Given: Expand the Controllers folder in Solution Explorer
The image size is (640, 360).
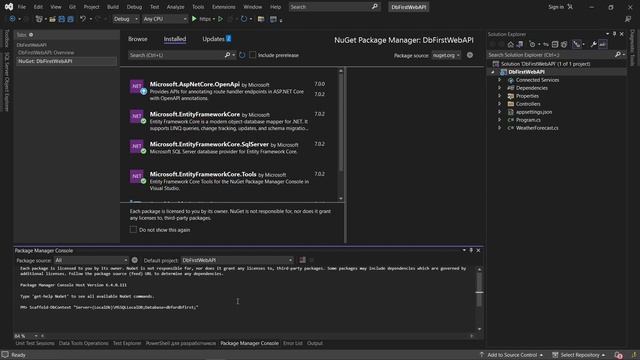Looking at the screenshot, I should (499, 104).
